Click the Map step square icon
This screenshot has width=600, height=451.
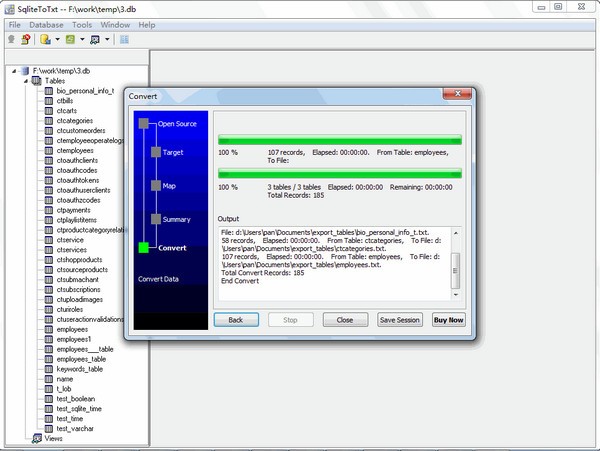click(155, 185)
